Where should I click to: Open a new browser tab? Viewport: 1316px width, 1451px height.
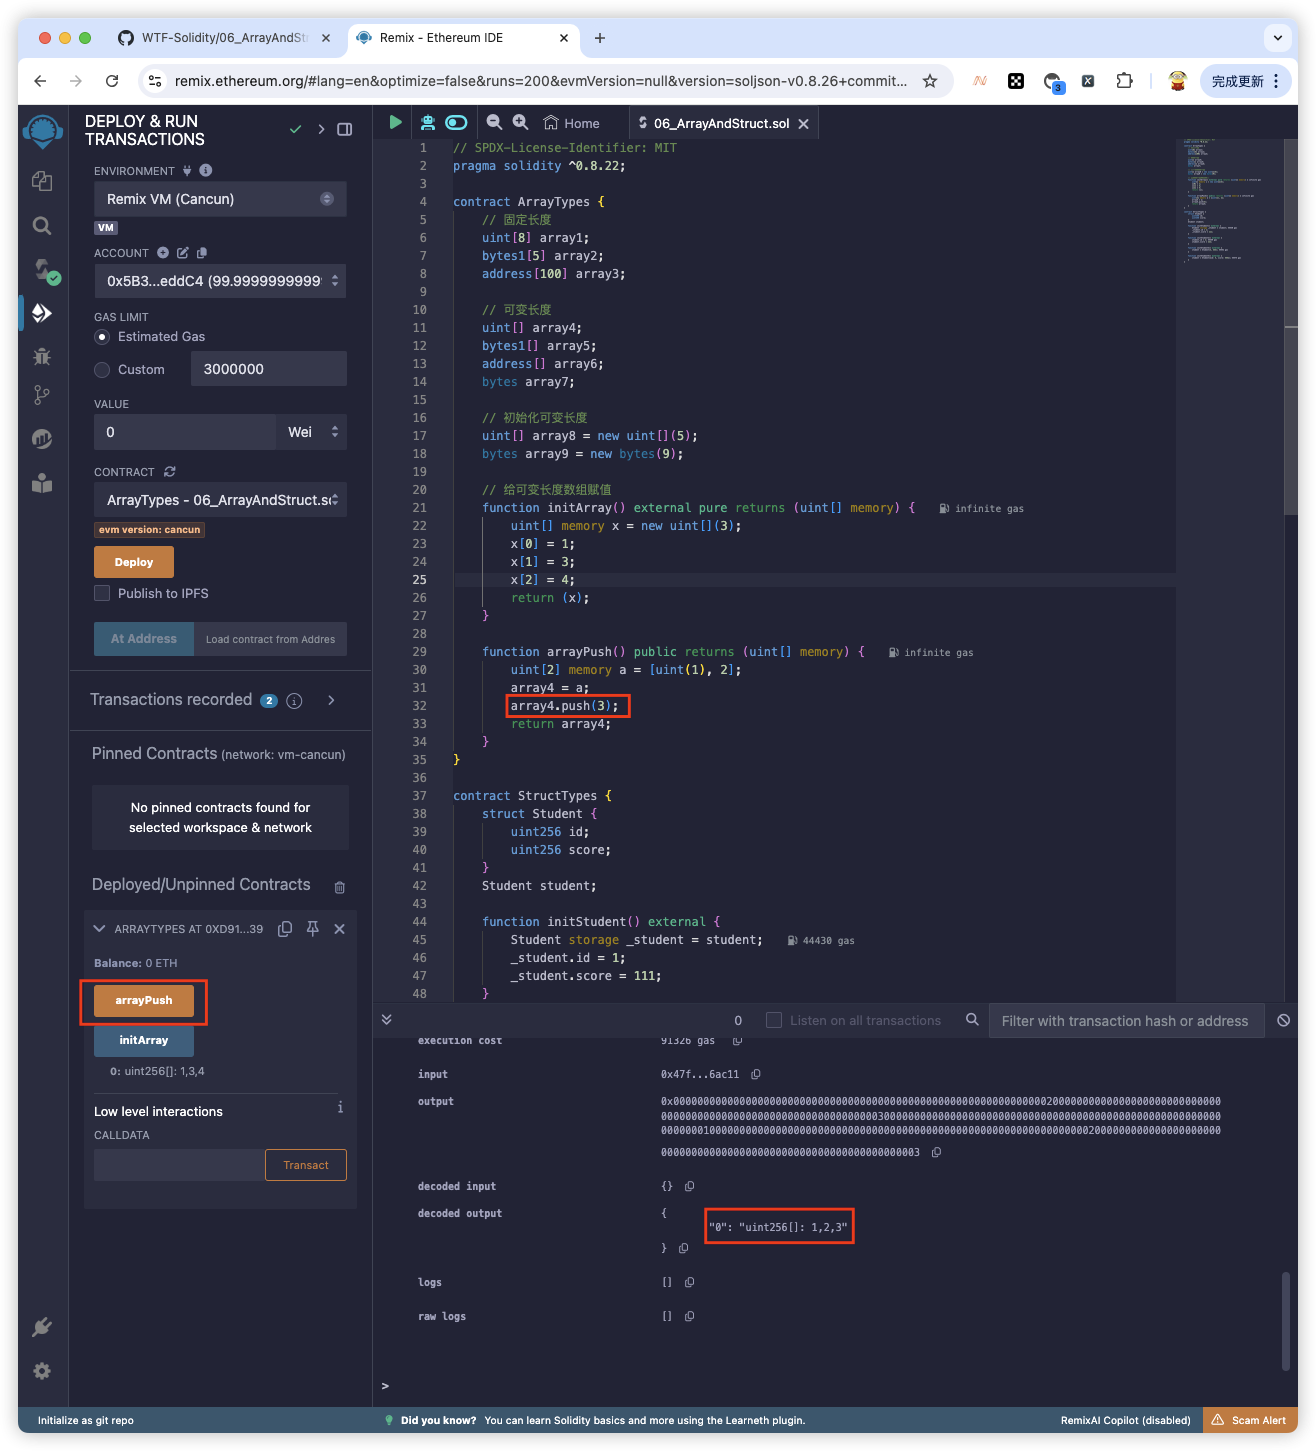(600, 38)
